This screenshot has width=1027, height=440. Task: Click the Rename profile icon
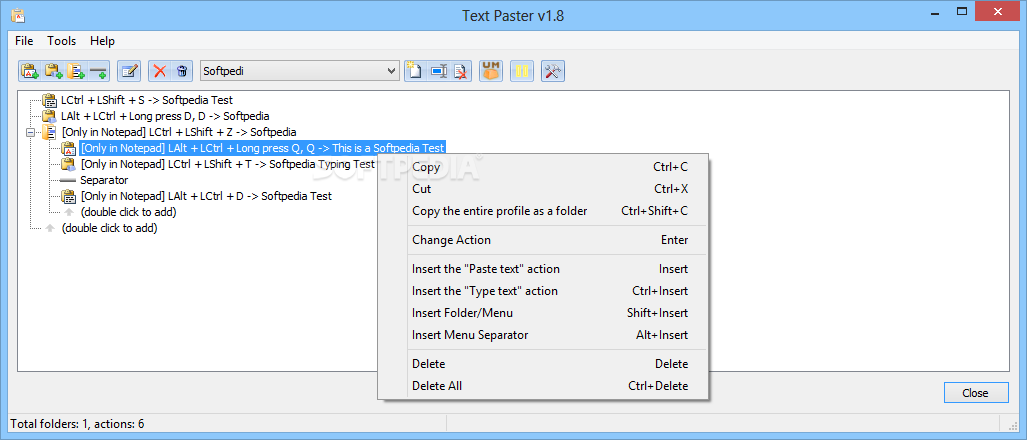[438, 71]
